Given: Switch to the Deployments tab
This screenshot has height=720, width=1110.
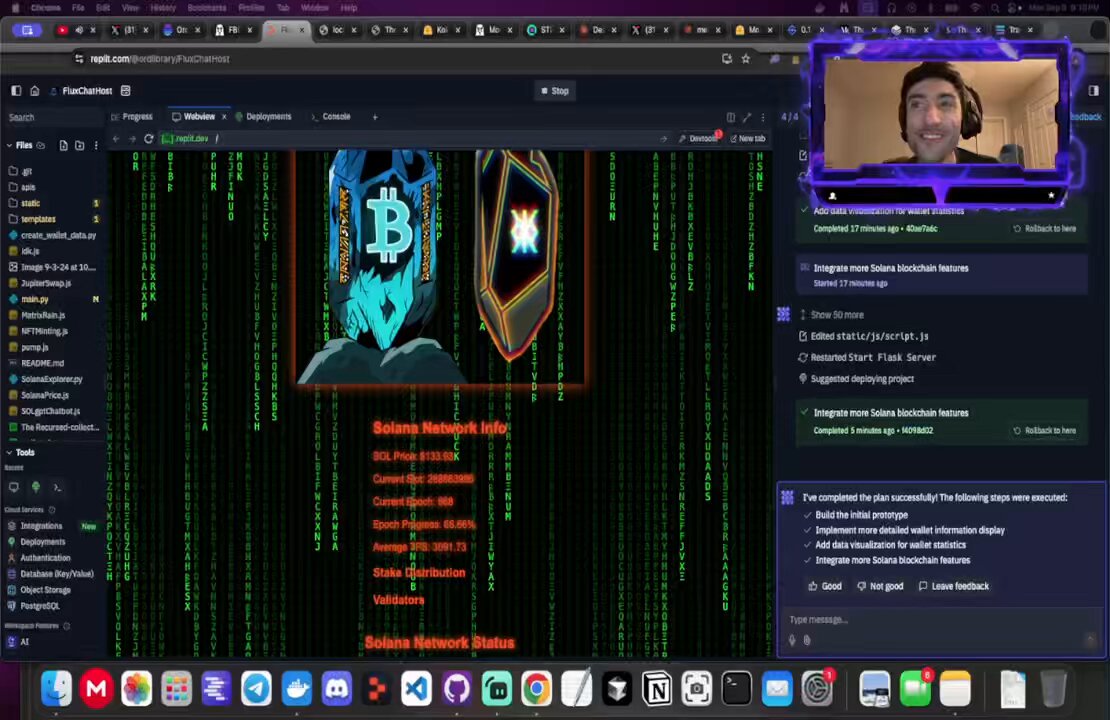Looking at the screenshot, I should point(263,117).
